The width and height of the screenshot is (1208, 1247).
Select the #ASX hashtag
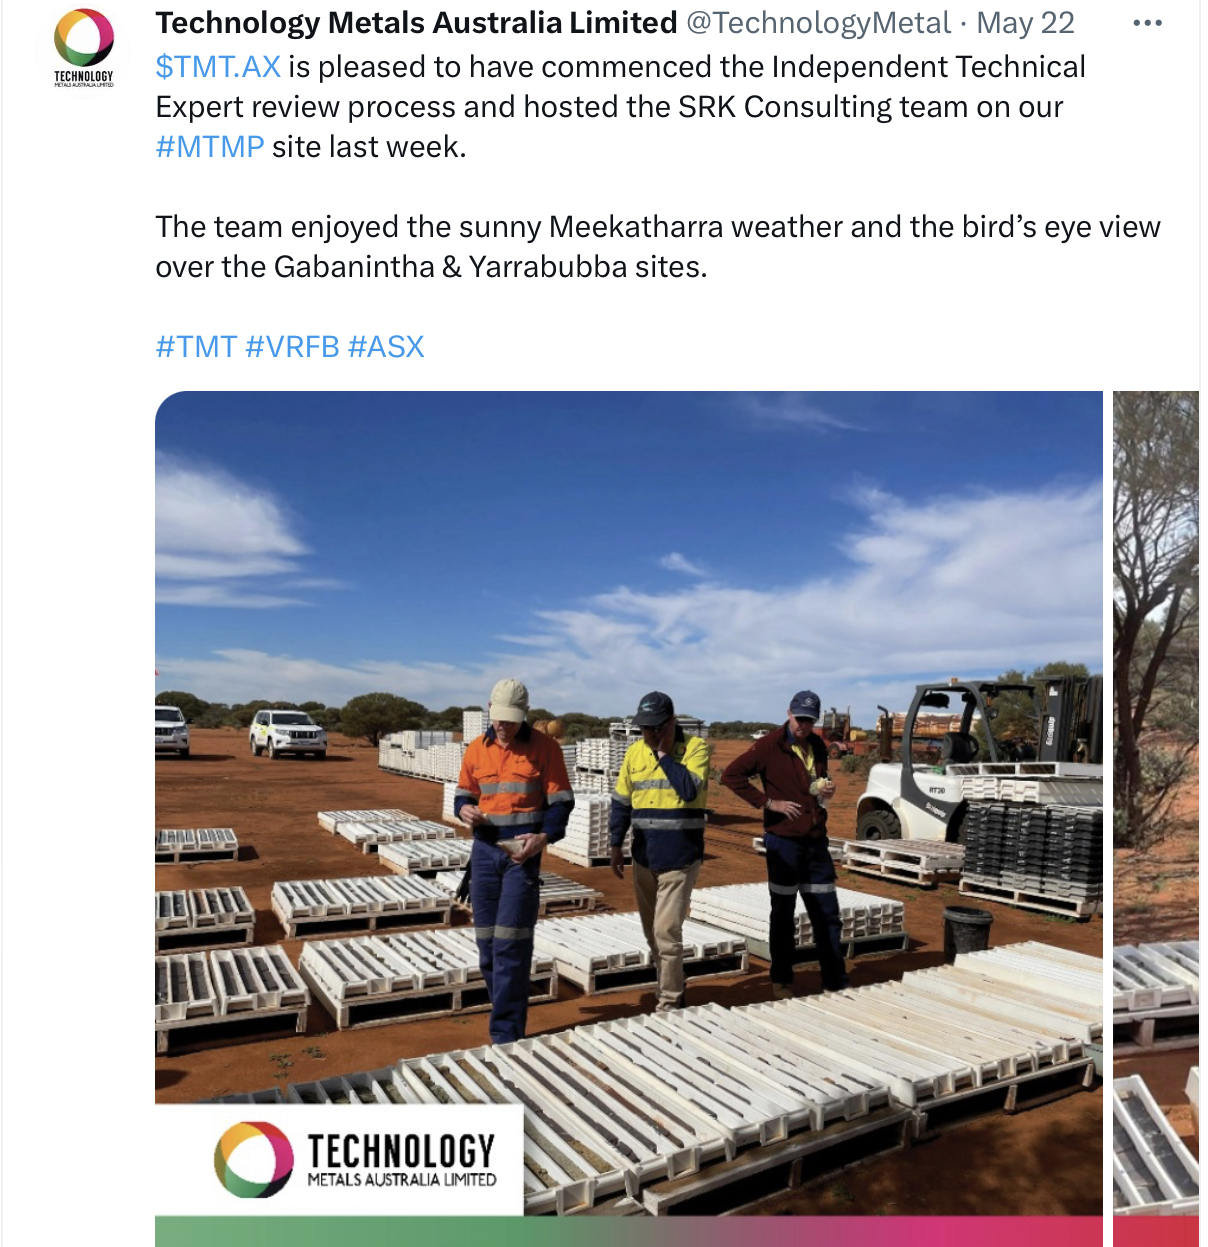click(386, 347)
